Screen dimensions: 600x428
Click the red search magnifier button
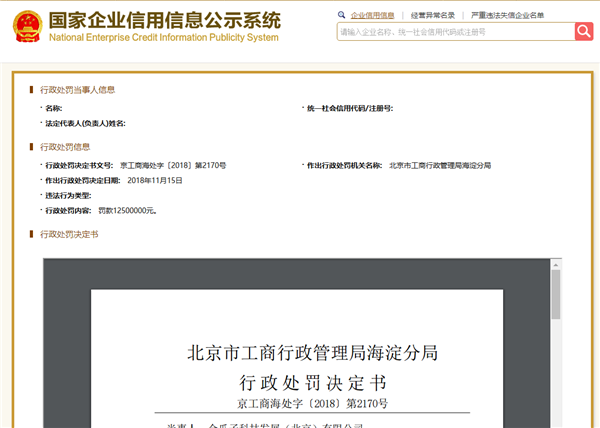click(584, 31)
